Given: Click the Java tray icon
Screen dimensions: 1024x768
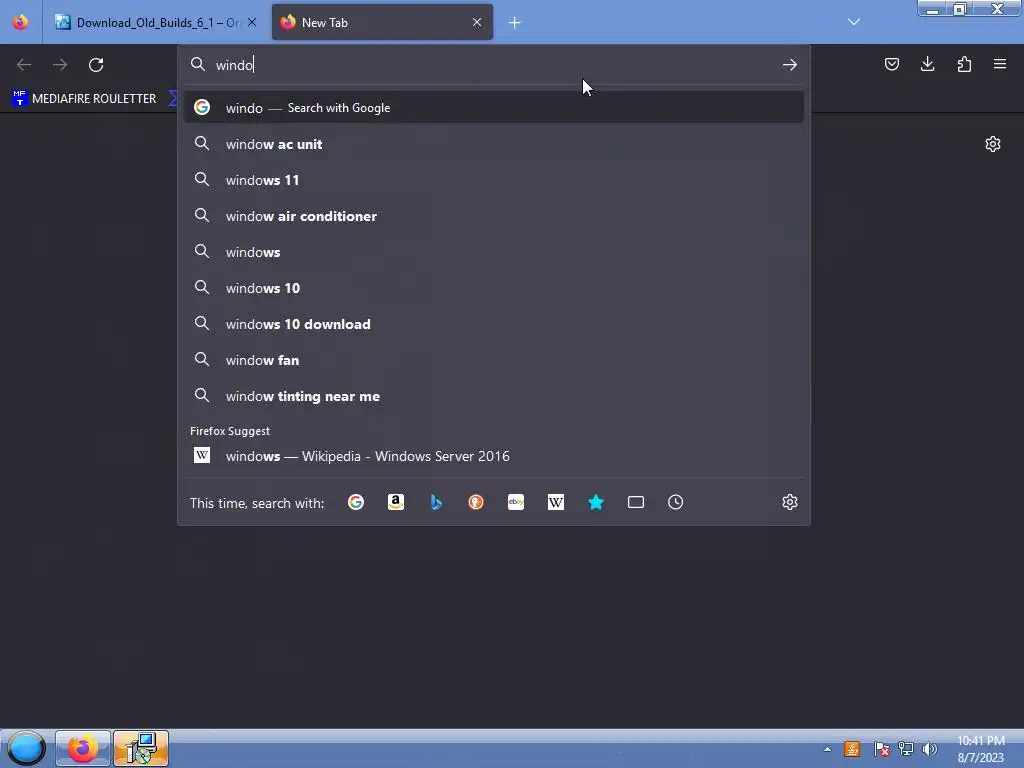Looking at the screenshot, I should point(852,749).
